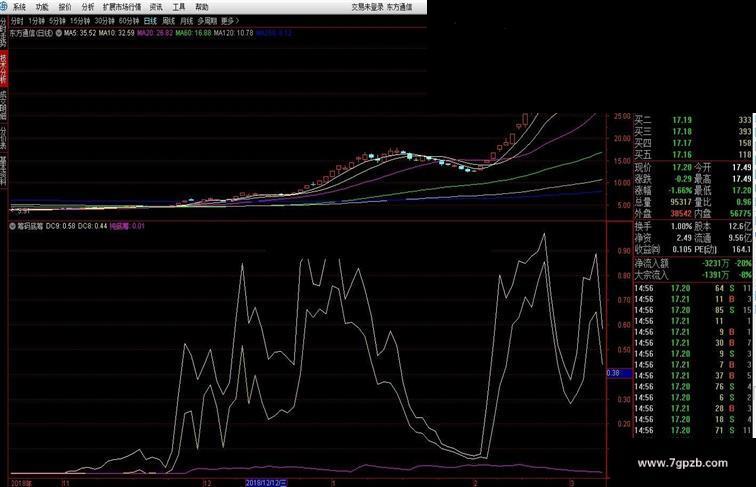
Task: Click the 12 month label on time axis
Action: 206,483
